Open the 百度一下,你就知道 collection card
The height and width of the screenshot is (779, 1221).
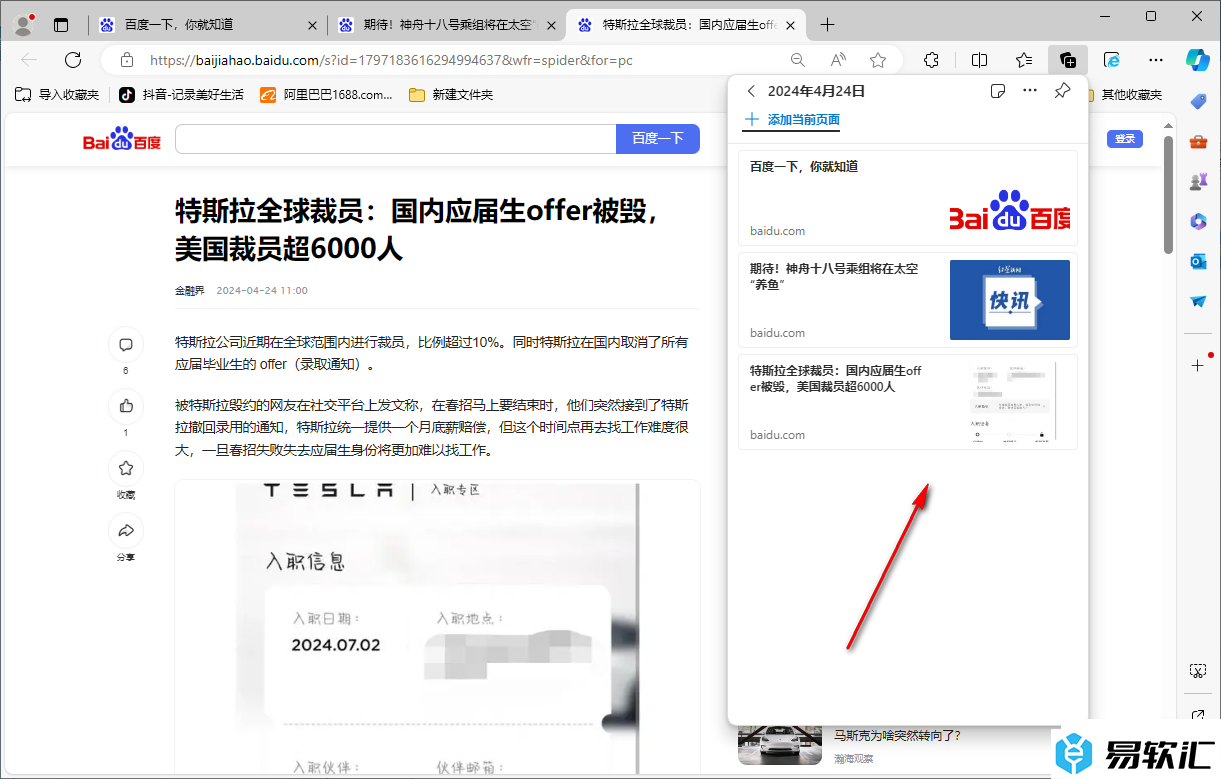point(908,198)
